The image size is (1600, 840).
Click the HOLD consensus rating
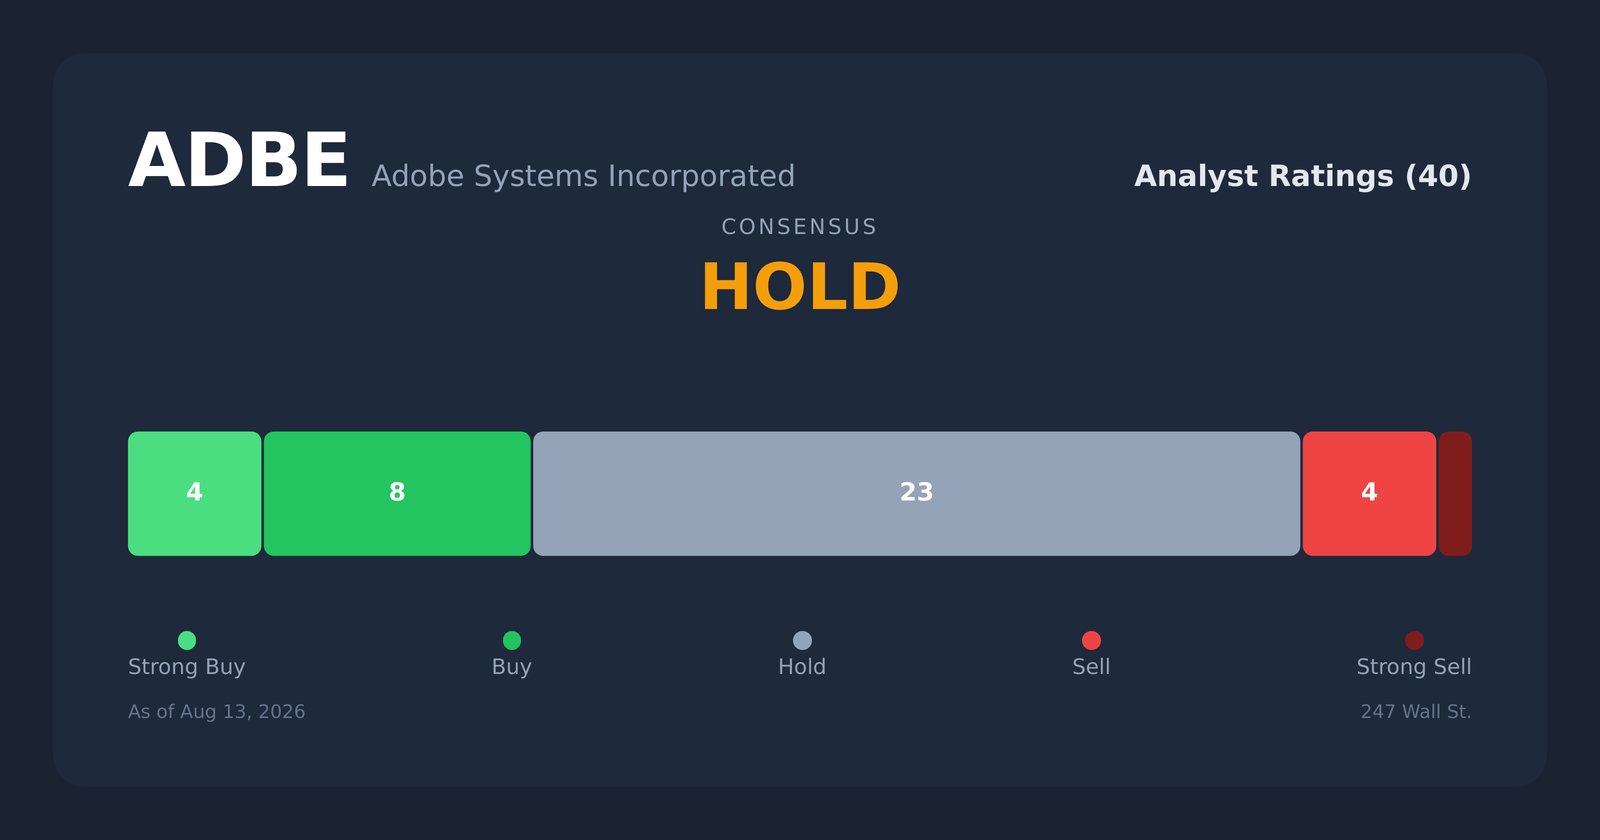800,288
